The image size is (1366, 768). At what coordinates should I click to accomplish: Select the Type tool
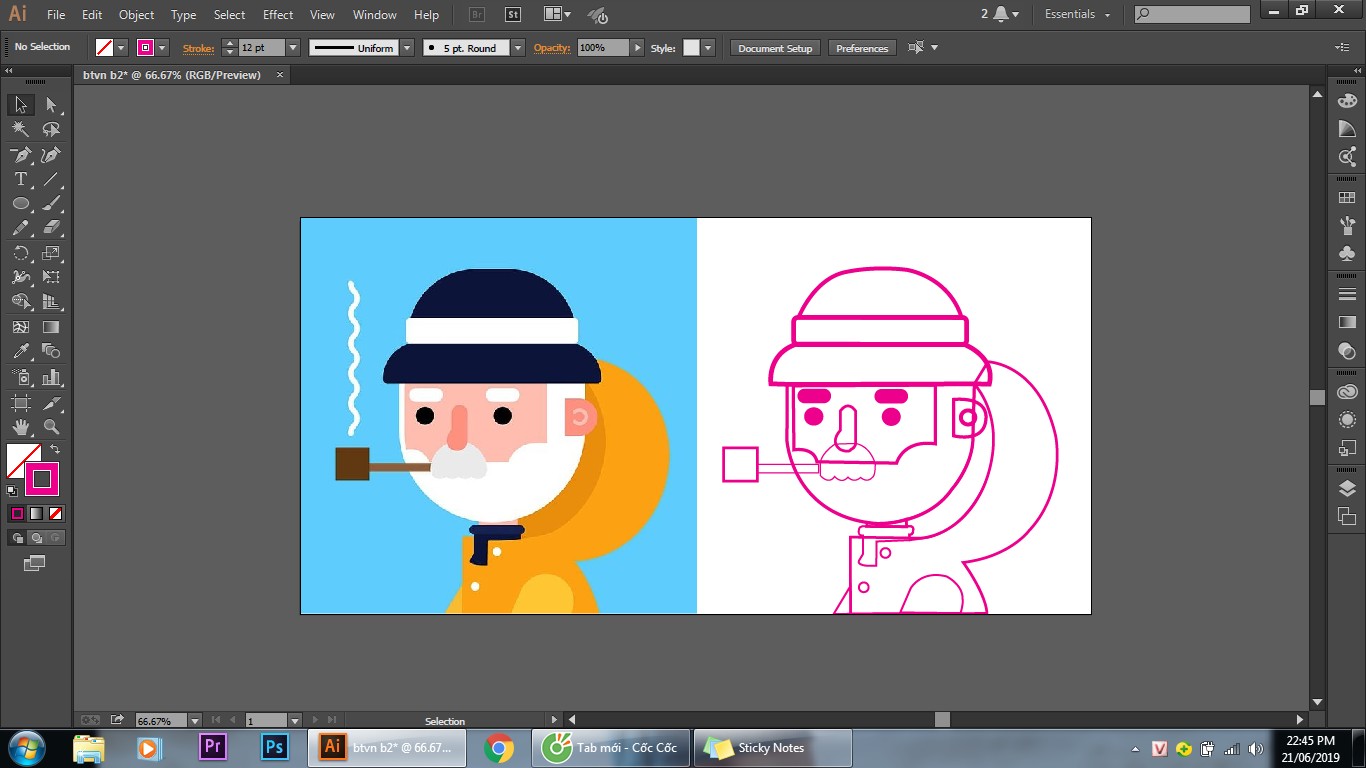[x=20, y=179]
